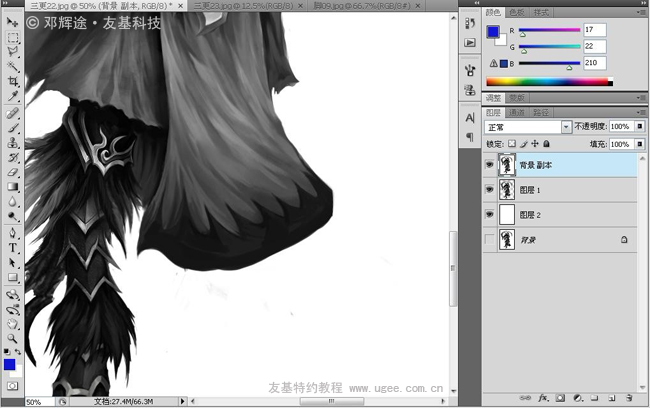The width and height of the screenshot is (650, 408).
Task: Show the hidden 背景 layer
Action: (x=489, y=240)
